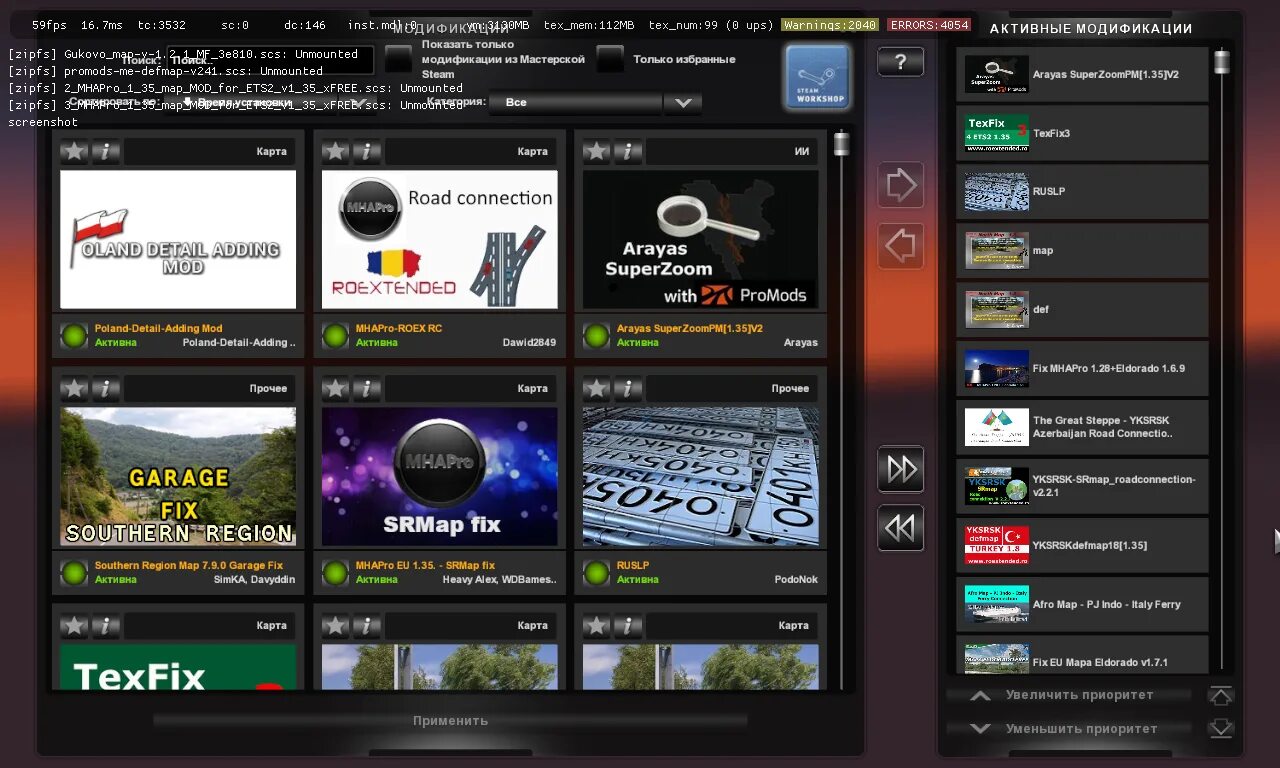Viewport: 1280px width, 768px height.
Task: Enable showing only Steam Workshop mods
Action: click(x=399, y=59)
